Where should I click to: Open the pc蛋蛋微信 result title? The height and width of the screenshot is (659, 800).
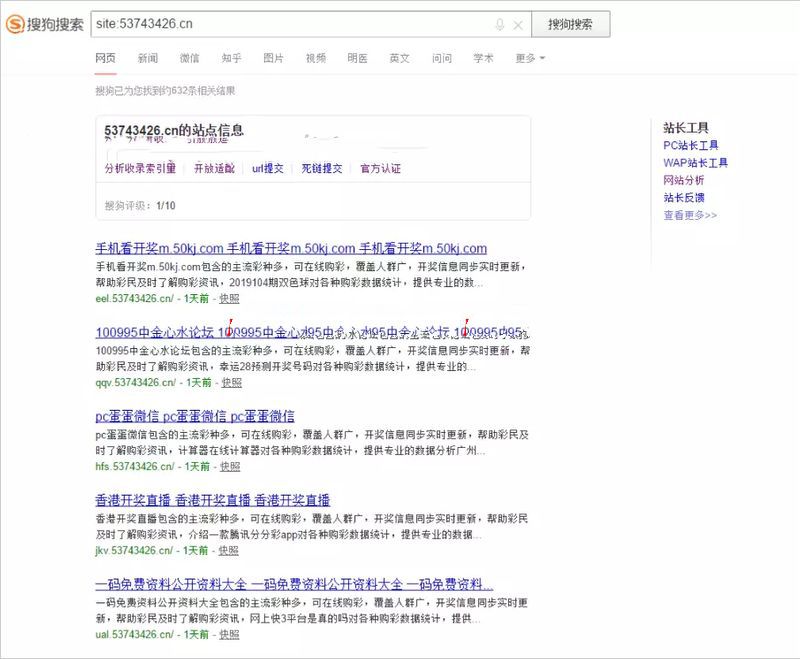tap(195, 416)
